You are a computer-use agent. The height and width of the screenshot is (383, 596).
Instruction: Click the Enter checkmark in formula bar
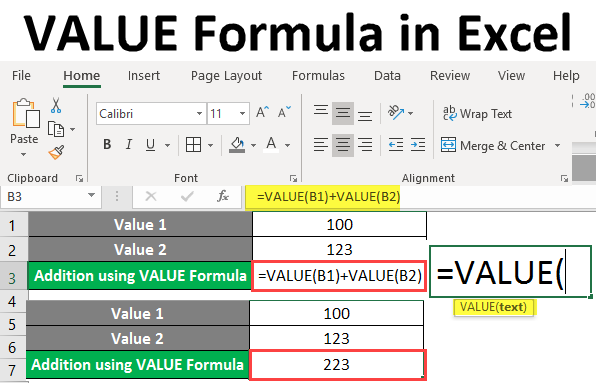pyautogui.click(x=187, y=196)
